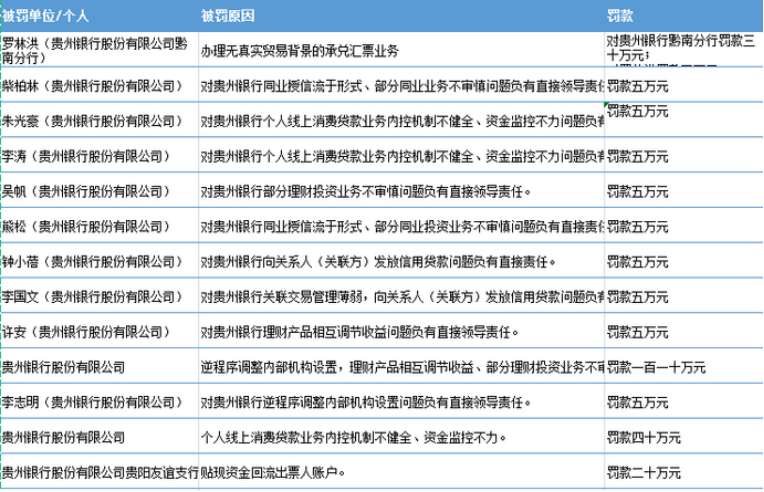Image resolution: width=764 pixels, height=492 pixels.
Task: Select cell 办理无真实贸易背景的承兑汇票业务
Action: 401,50
